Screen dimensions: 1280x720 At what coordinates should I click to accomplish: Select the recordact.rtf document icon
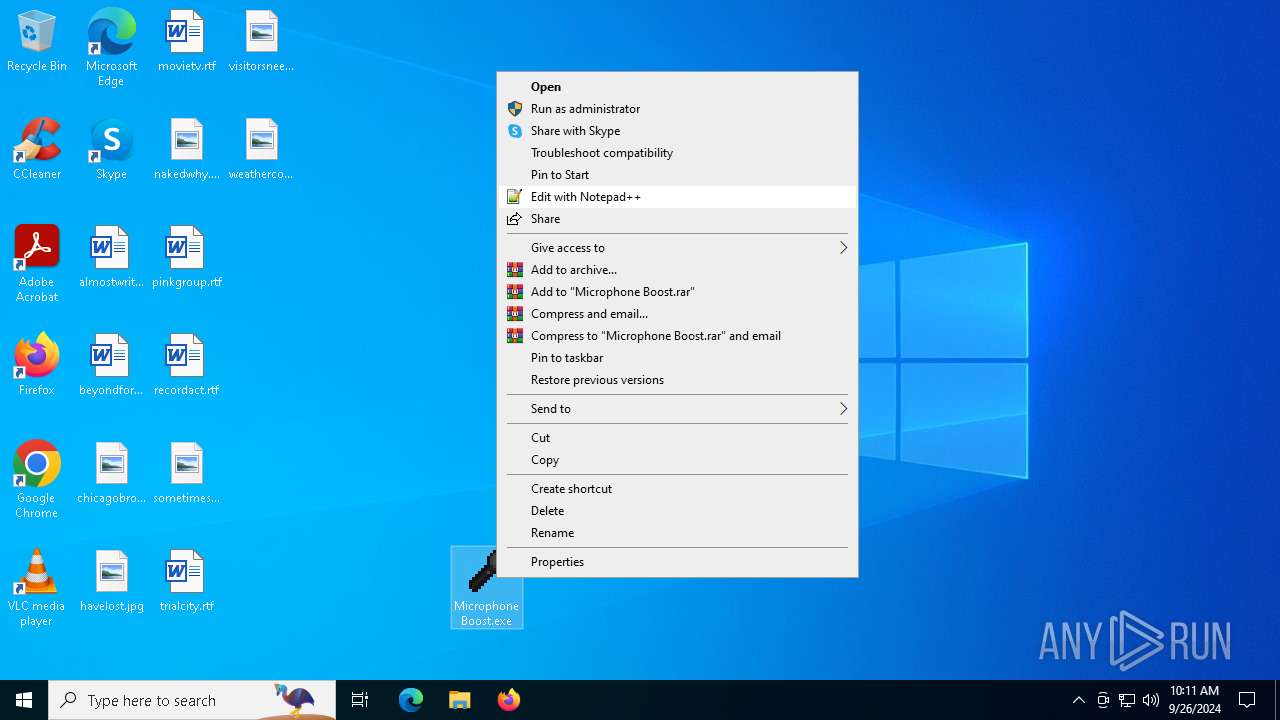click(x=186, y=366)
